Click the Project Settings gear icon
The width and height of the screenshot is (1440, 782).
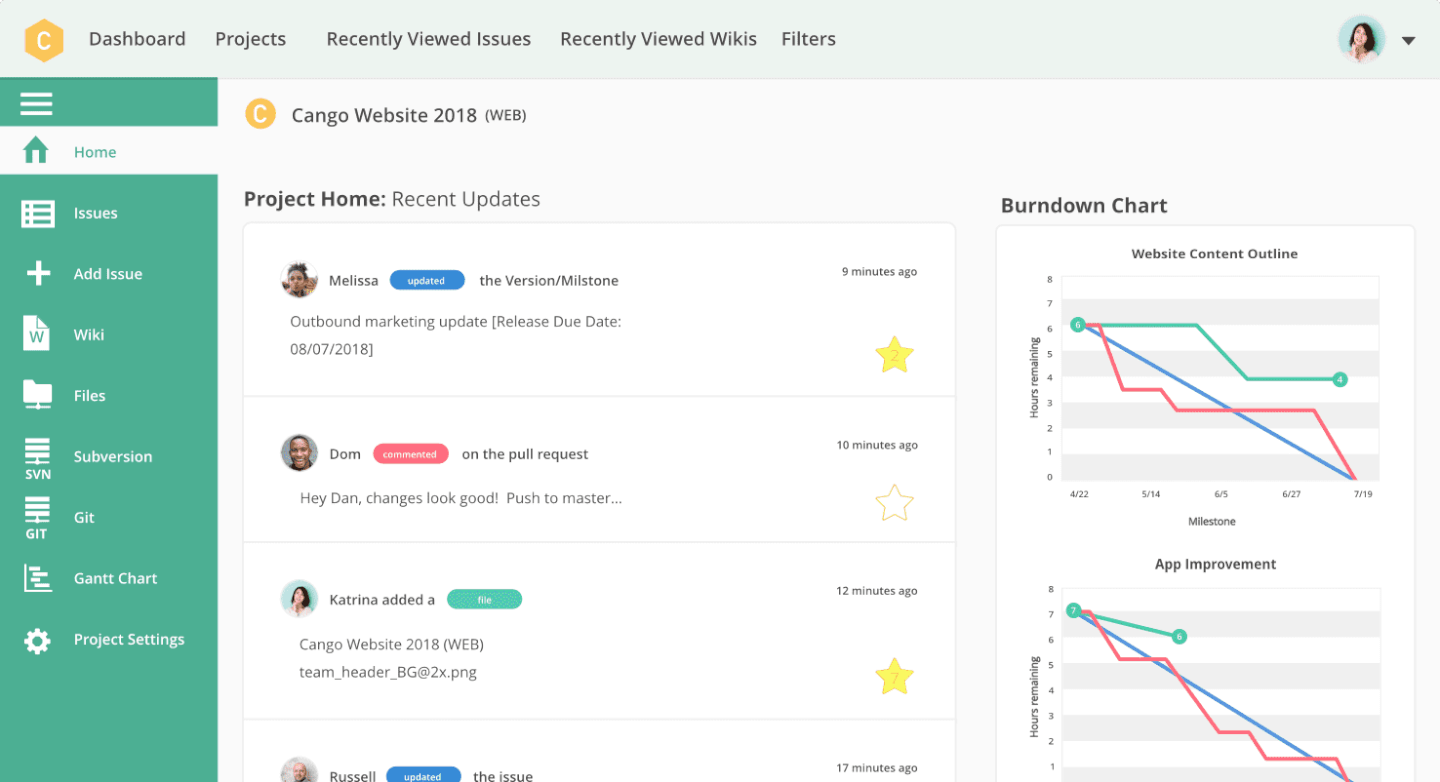click(38, 640)
